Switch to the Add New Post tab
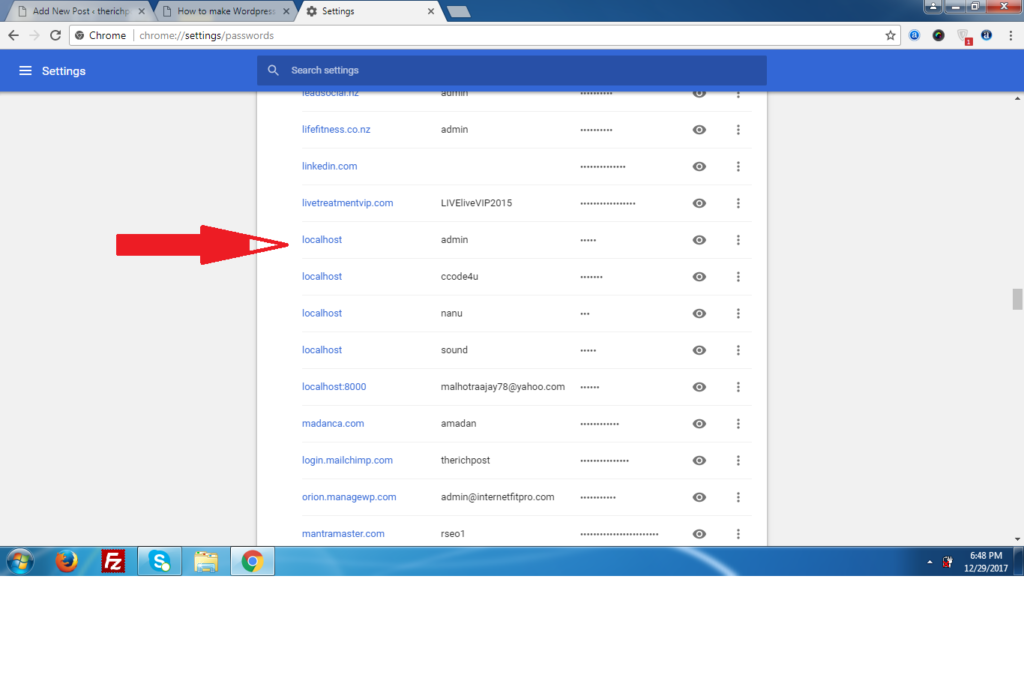 coord(80,11)
